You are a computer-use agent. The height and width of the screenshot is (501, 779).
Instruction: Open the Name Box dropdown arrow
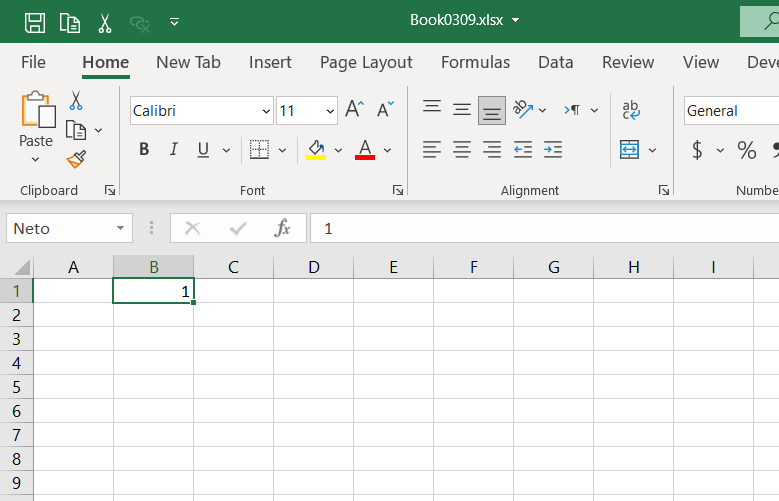(120, 228)
